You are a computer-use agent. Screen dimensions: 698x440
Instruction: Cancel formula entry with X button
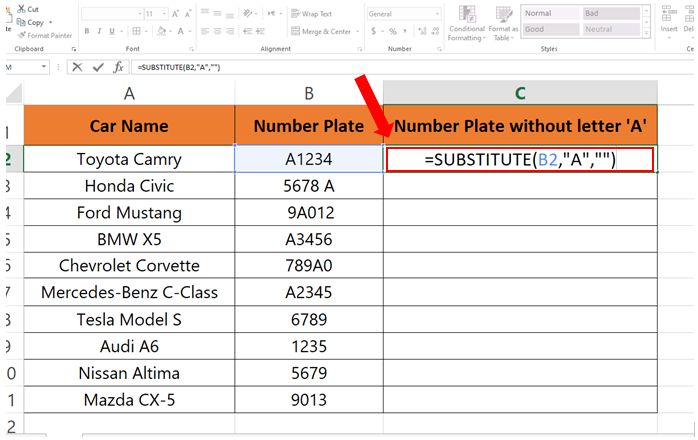(x=77, y=67)
